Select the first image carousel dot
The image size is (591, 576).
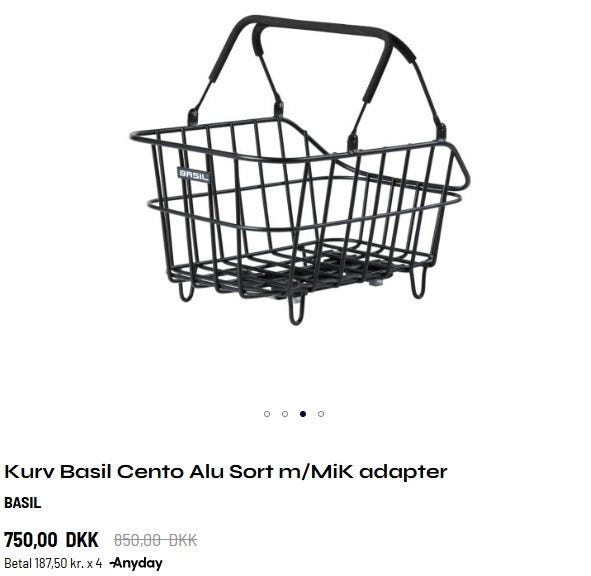coord(267,414)
